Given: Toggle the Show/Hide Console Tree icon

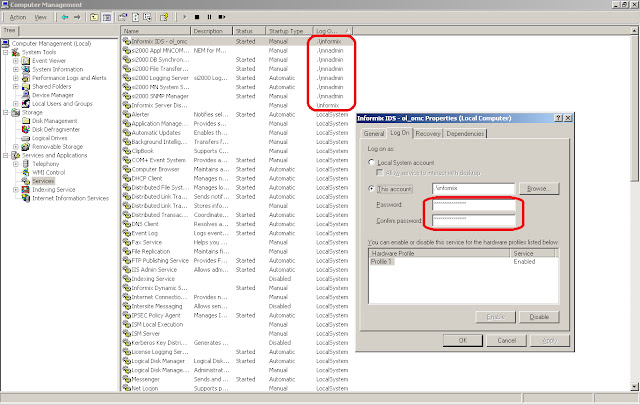Looking at the screenshot, I should 107,17.
